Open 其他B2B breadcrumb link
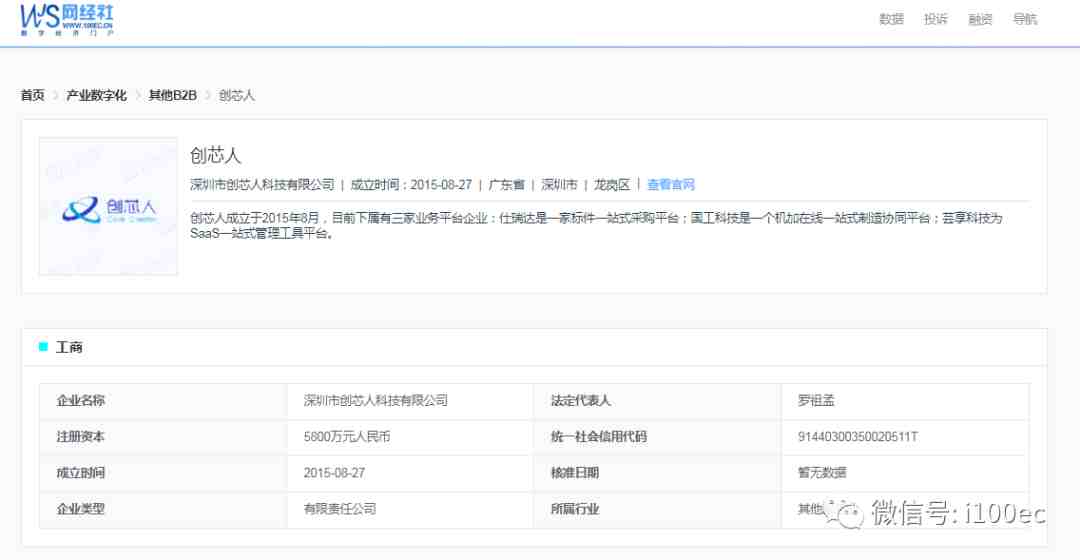This screenshot has width=1080, height=560. click(173, 95)
